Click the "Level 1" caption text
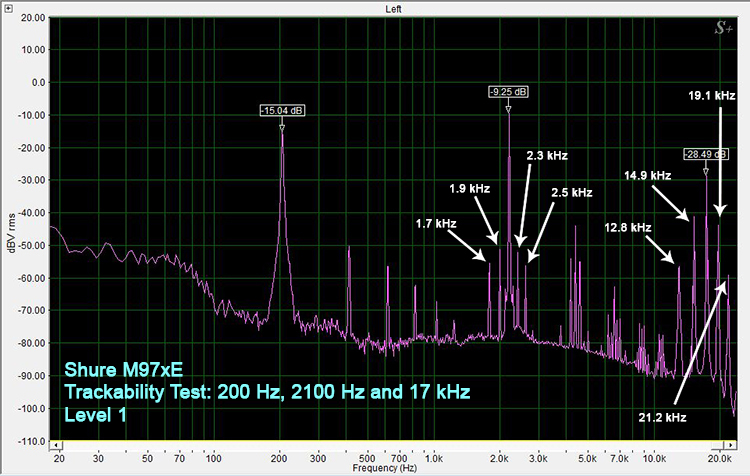Image resolution: width=750 pixels, height=476 pixels. pyautogui.click(x=96, y=413)
